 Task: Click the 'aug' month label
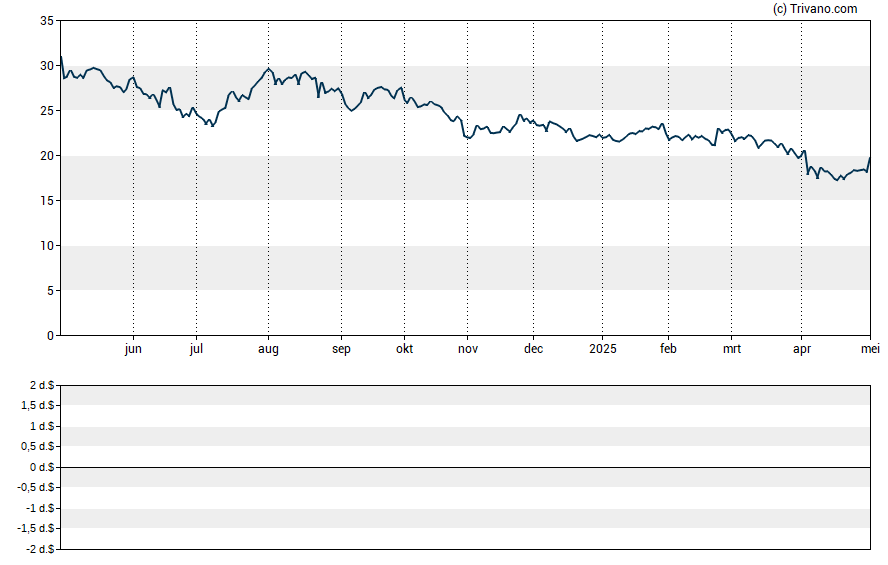click(268, 350)
